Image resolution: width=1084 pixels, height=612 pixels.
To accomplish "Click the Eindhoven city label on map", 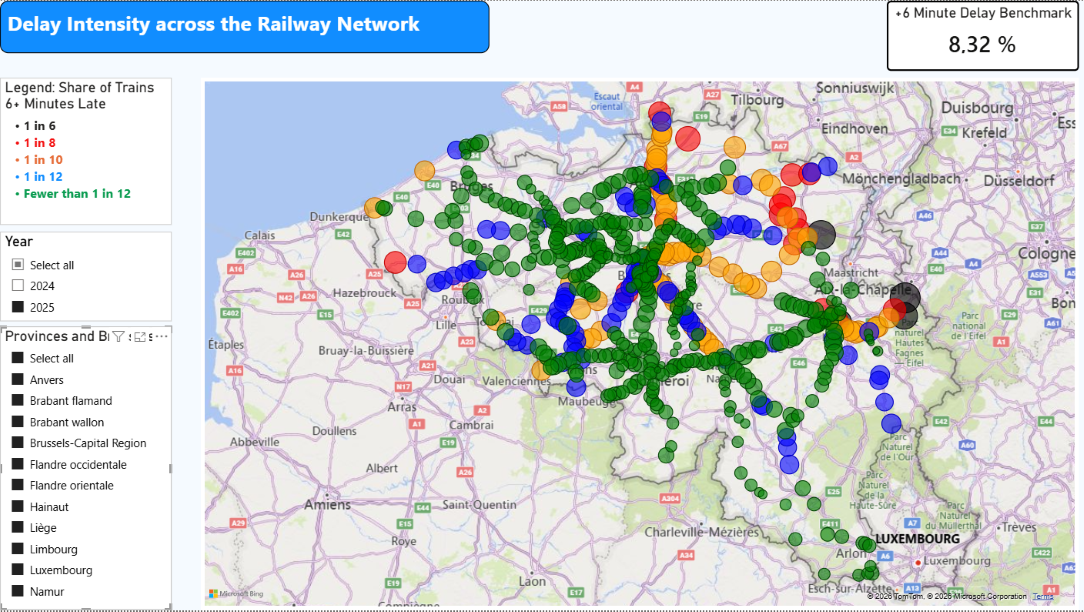I will point(854,129).
